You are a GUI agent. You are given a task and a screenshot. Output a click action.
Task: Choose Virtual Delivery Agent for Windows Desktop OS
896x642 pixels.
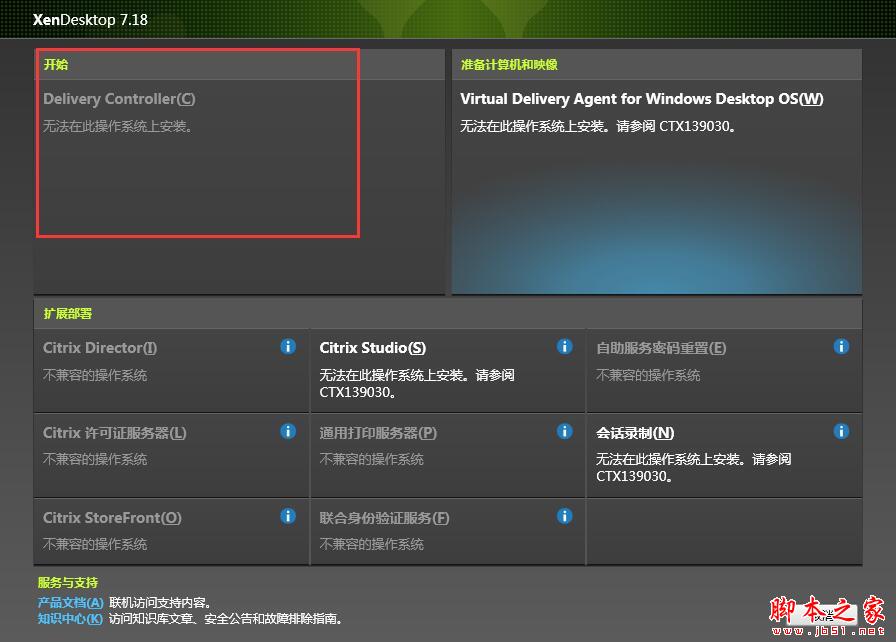pos(642,99)
